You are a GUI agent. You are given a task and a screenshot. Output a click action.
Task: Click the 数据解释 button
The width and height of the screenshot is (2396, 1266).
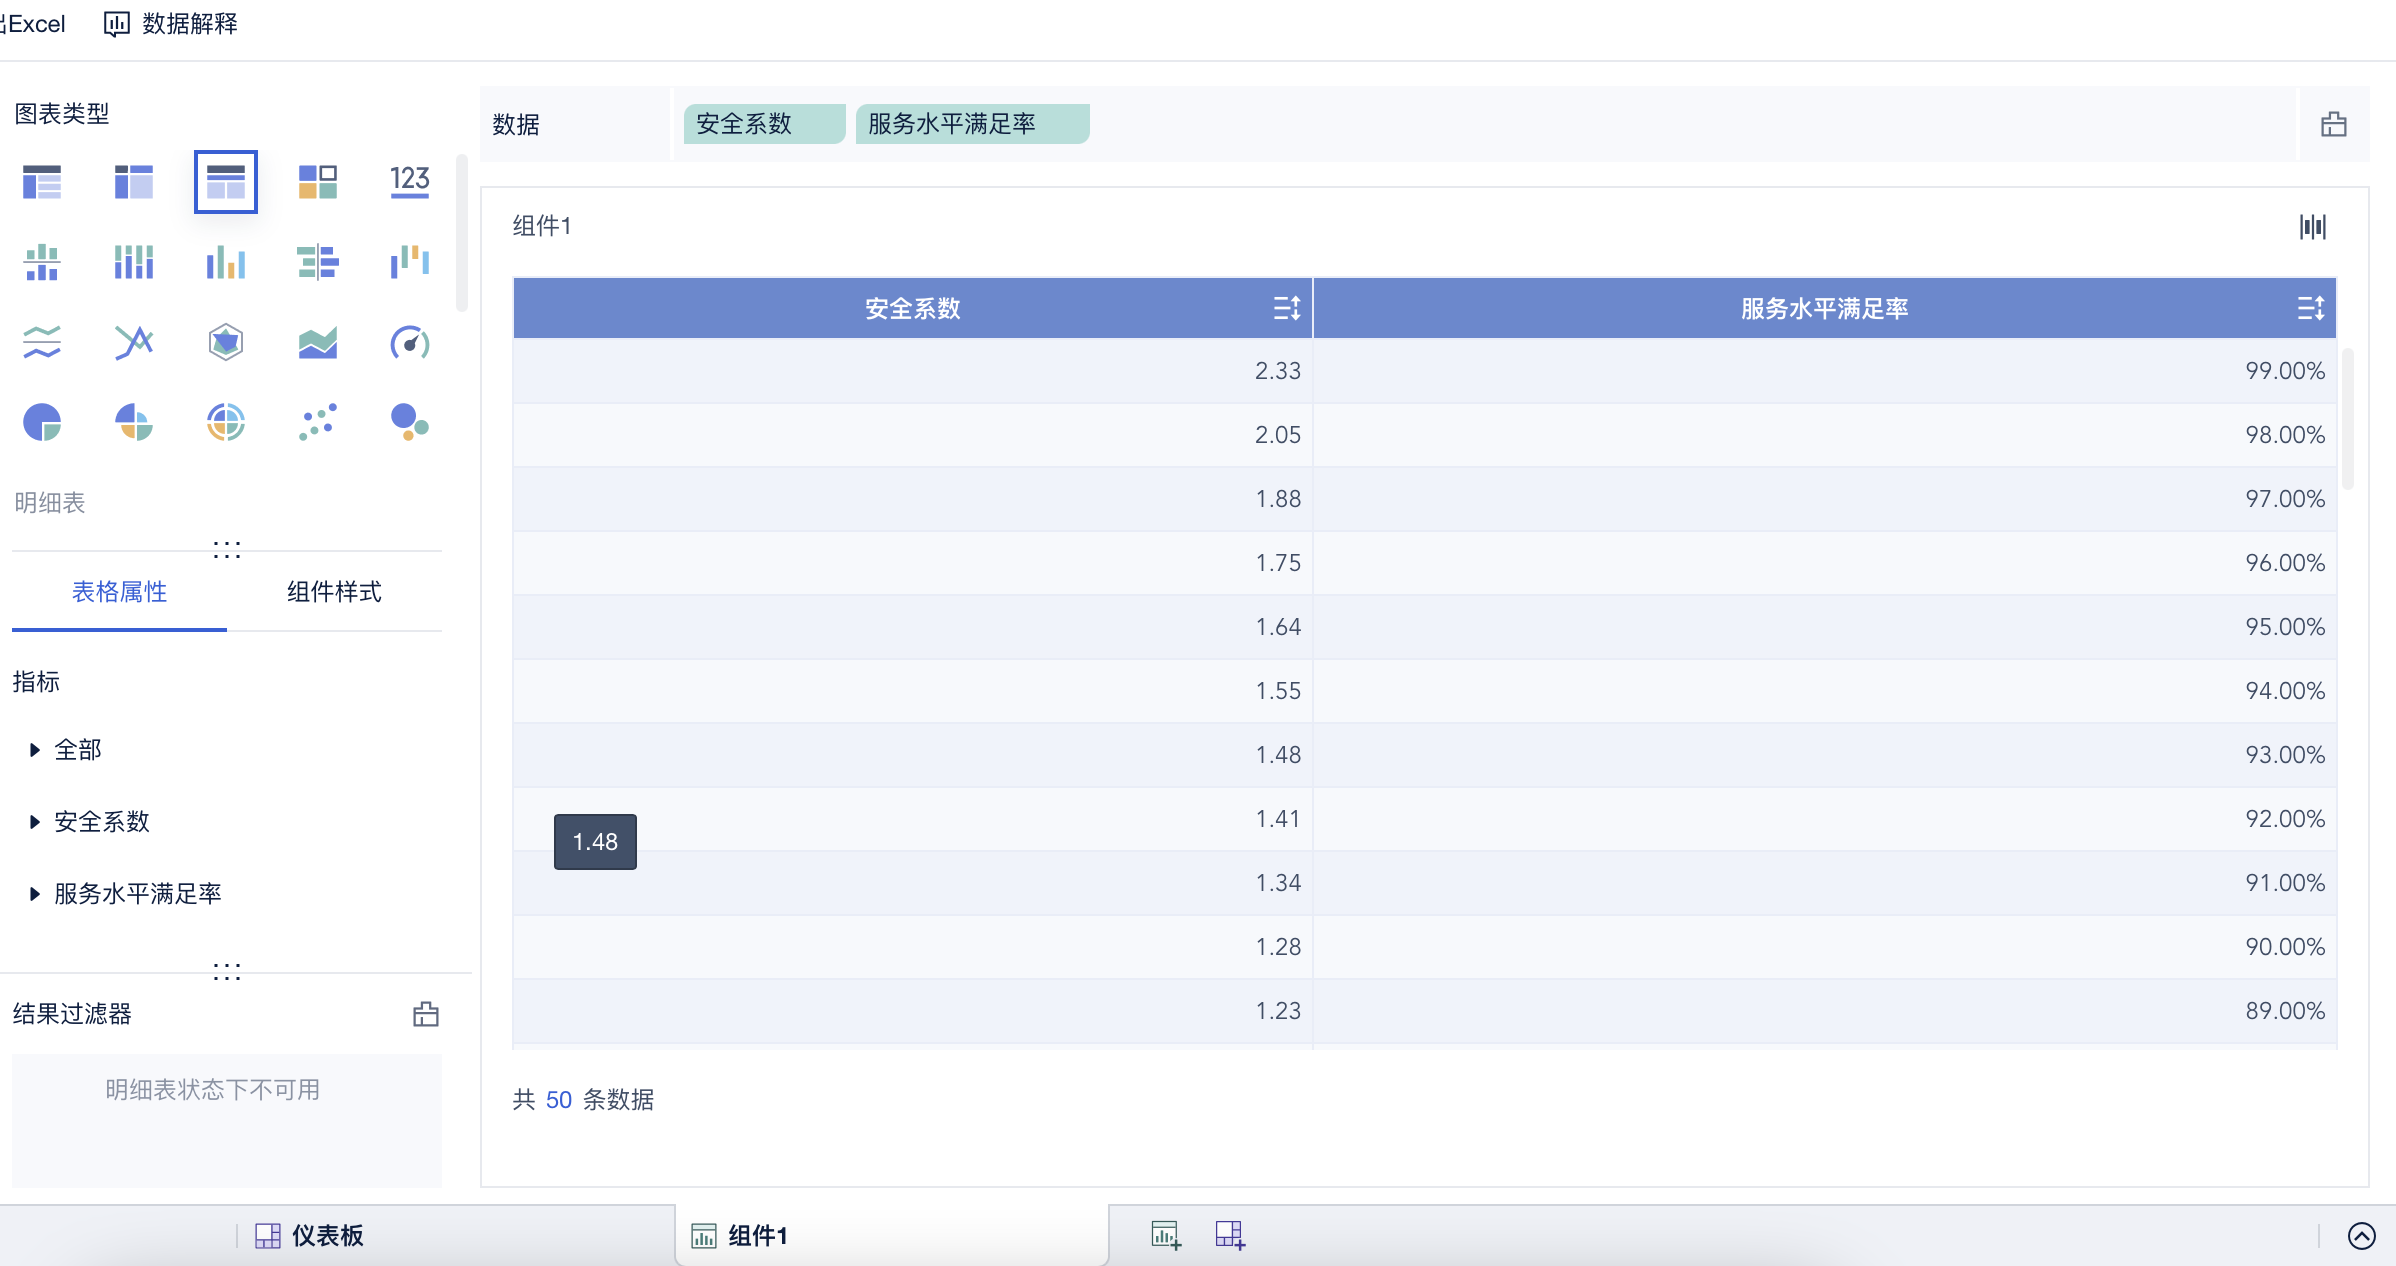click(x=171, y=24)
